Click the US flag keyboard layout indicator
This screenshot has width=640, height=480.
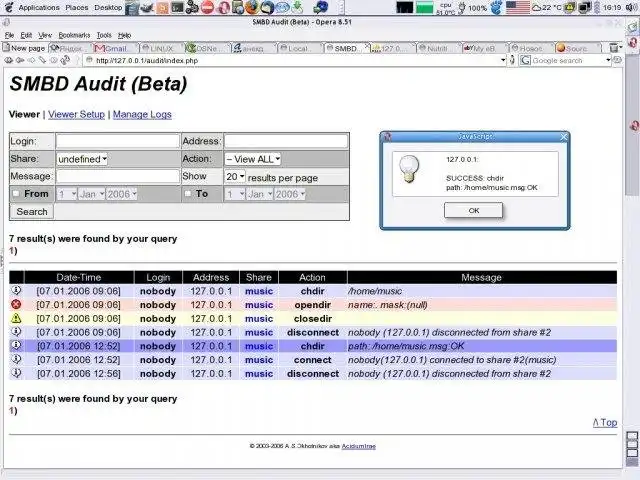[x=518, y=7]
